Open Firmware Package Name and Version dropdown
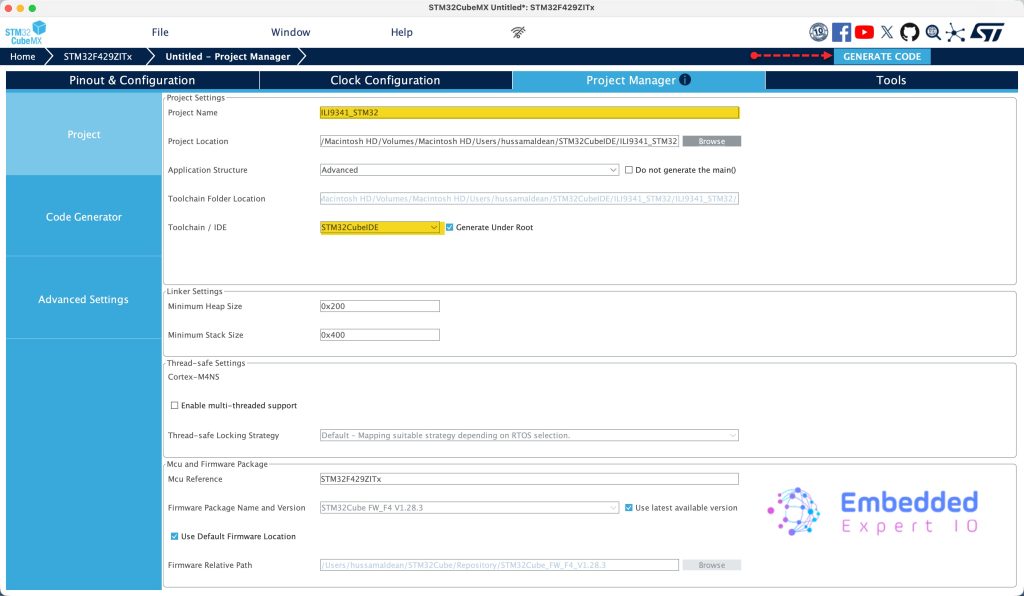1024x596 pixels. (x=469, y=508)
